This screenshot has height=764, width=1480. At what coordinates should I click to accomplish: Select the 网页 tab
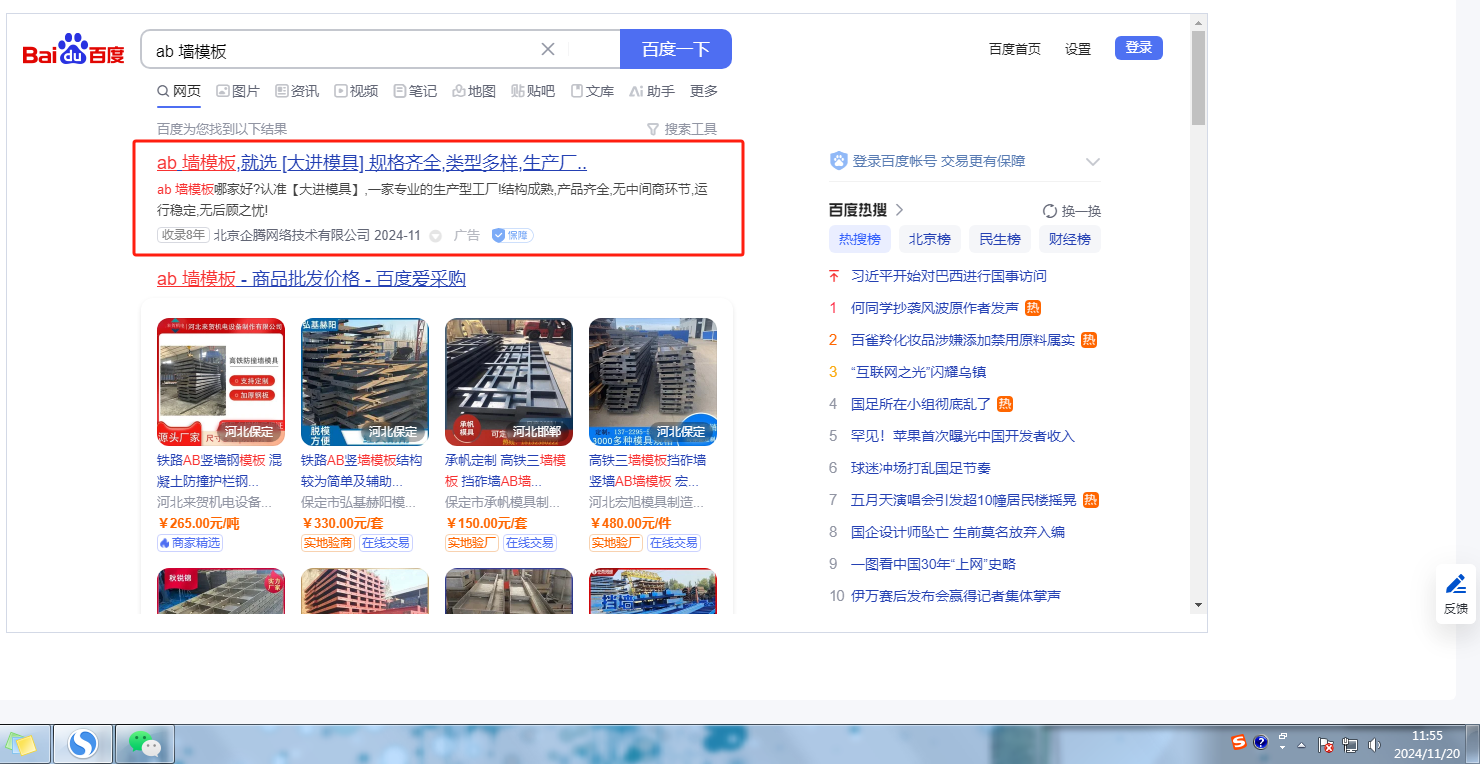click(179, 91)
